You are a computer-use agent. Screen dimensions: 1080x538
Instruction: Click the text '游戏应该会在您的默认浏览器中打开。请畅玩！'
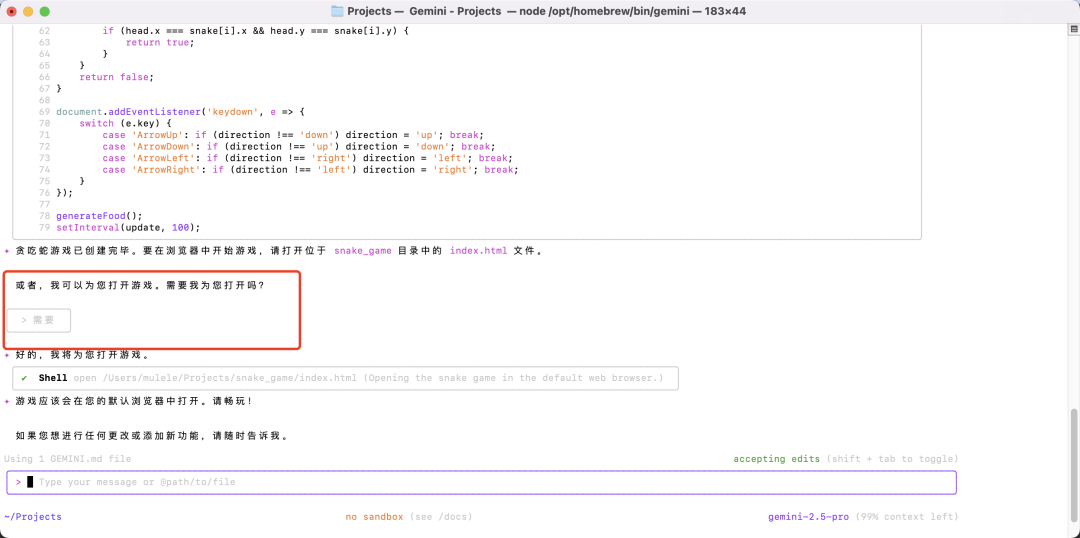click(x=134, y=401)
